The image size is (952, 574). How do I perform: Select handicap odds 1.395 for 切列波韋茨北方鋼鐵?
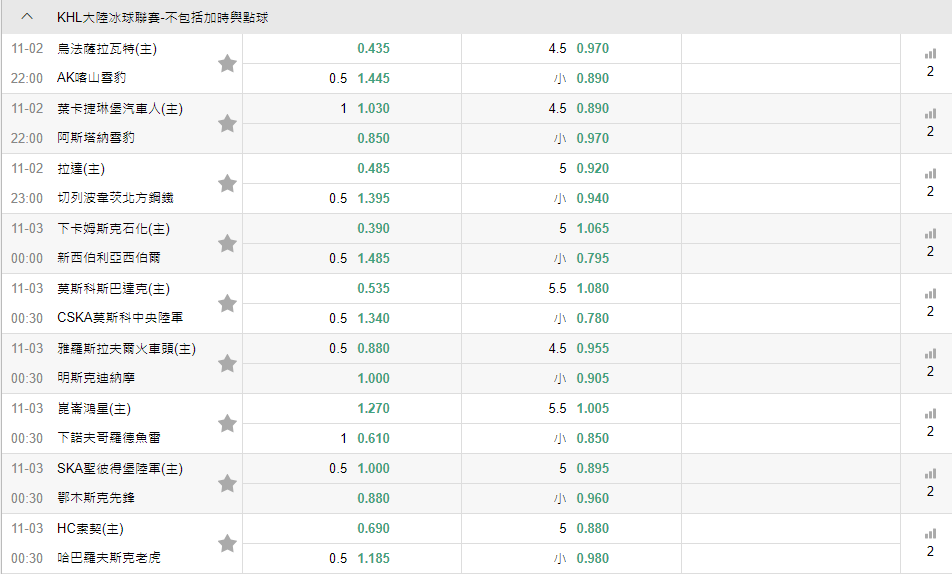point(373,199)
